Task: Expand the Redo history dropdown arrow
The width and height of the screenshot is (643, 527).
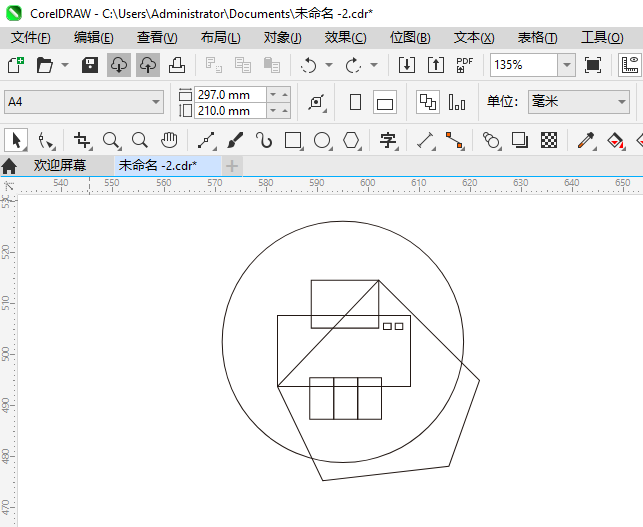Action: pos(374,65)
